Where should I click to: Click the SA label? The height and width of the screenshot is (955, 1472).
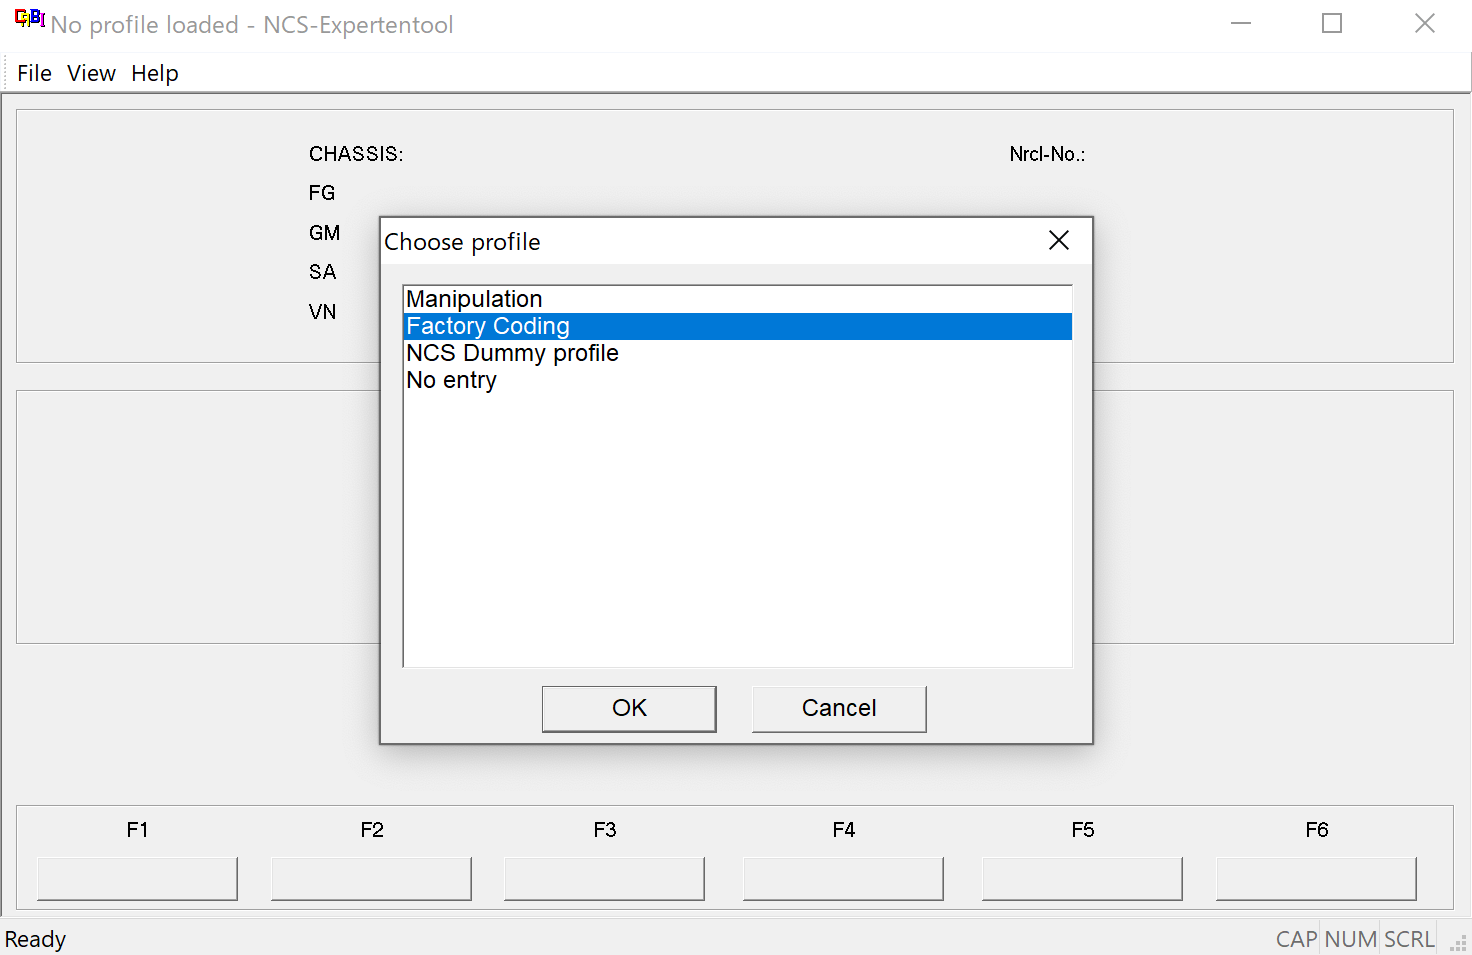pyautogui.click(x=322, y=272)
